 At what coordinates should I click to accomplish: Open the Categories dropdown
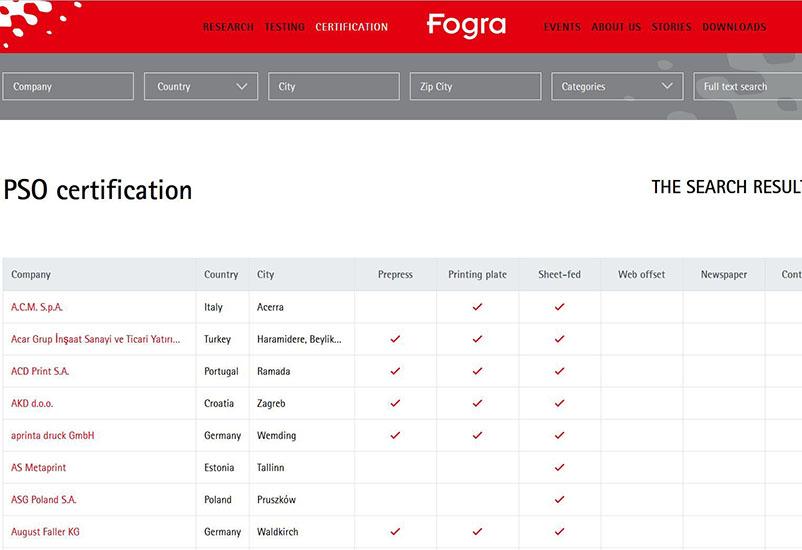click(x=616, y=87)
